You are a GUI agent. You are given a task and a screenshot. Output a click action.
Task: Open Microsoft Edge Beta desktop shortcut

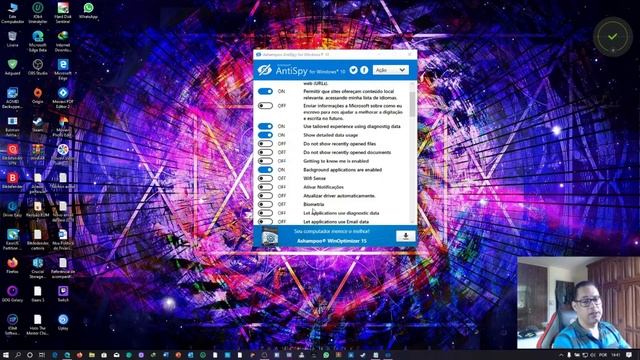coord(38,41)
